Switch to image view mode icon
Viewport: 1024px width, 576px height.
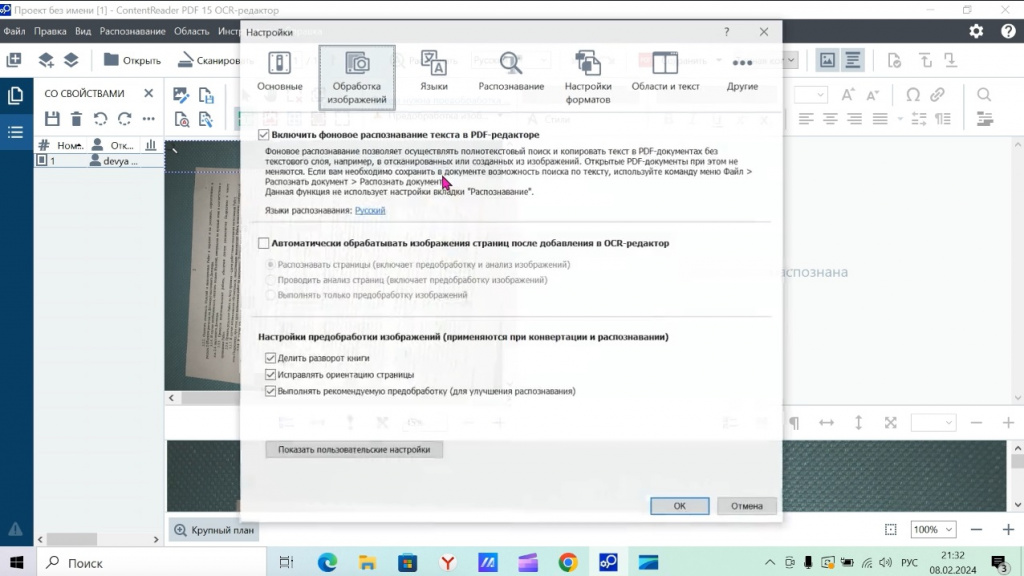pos(827,60)
